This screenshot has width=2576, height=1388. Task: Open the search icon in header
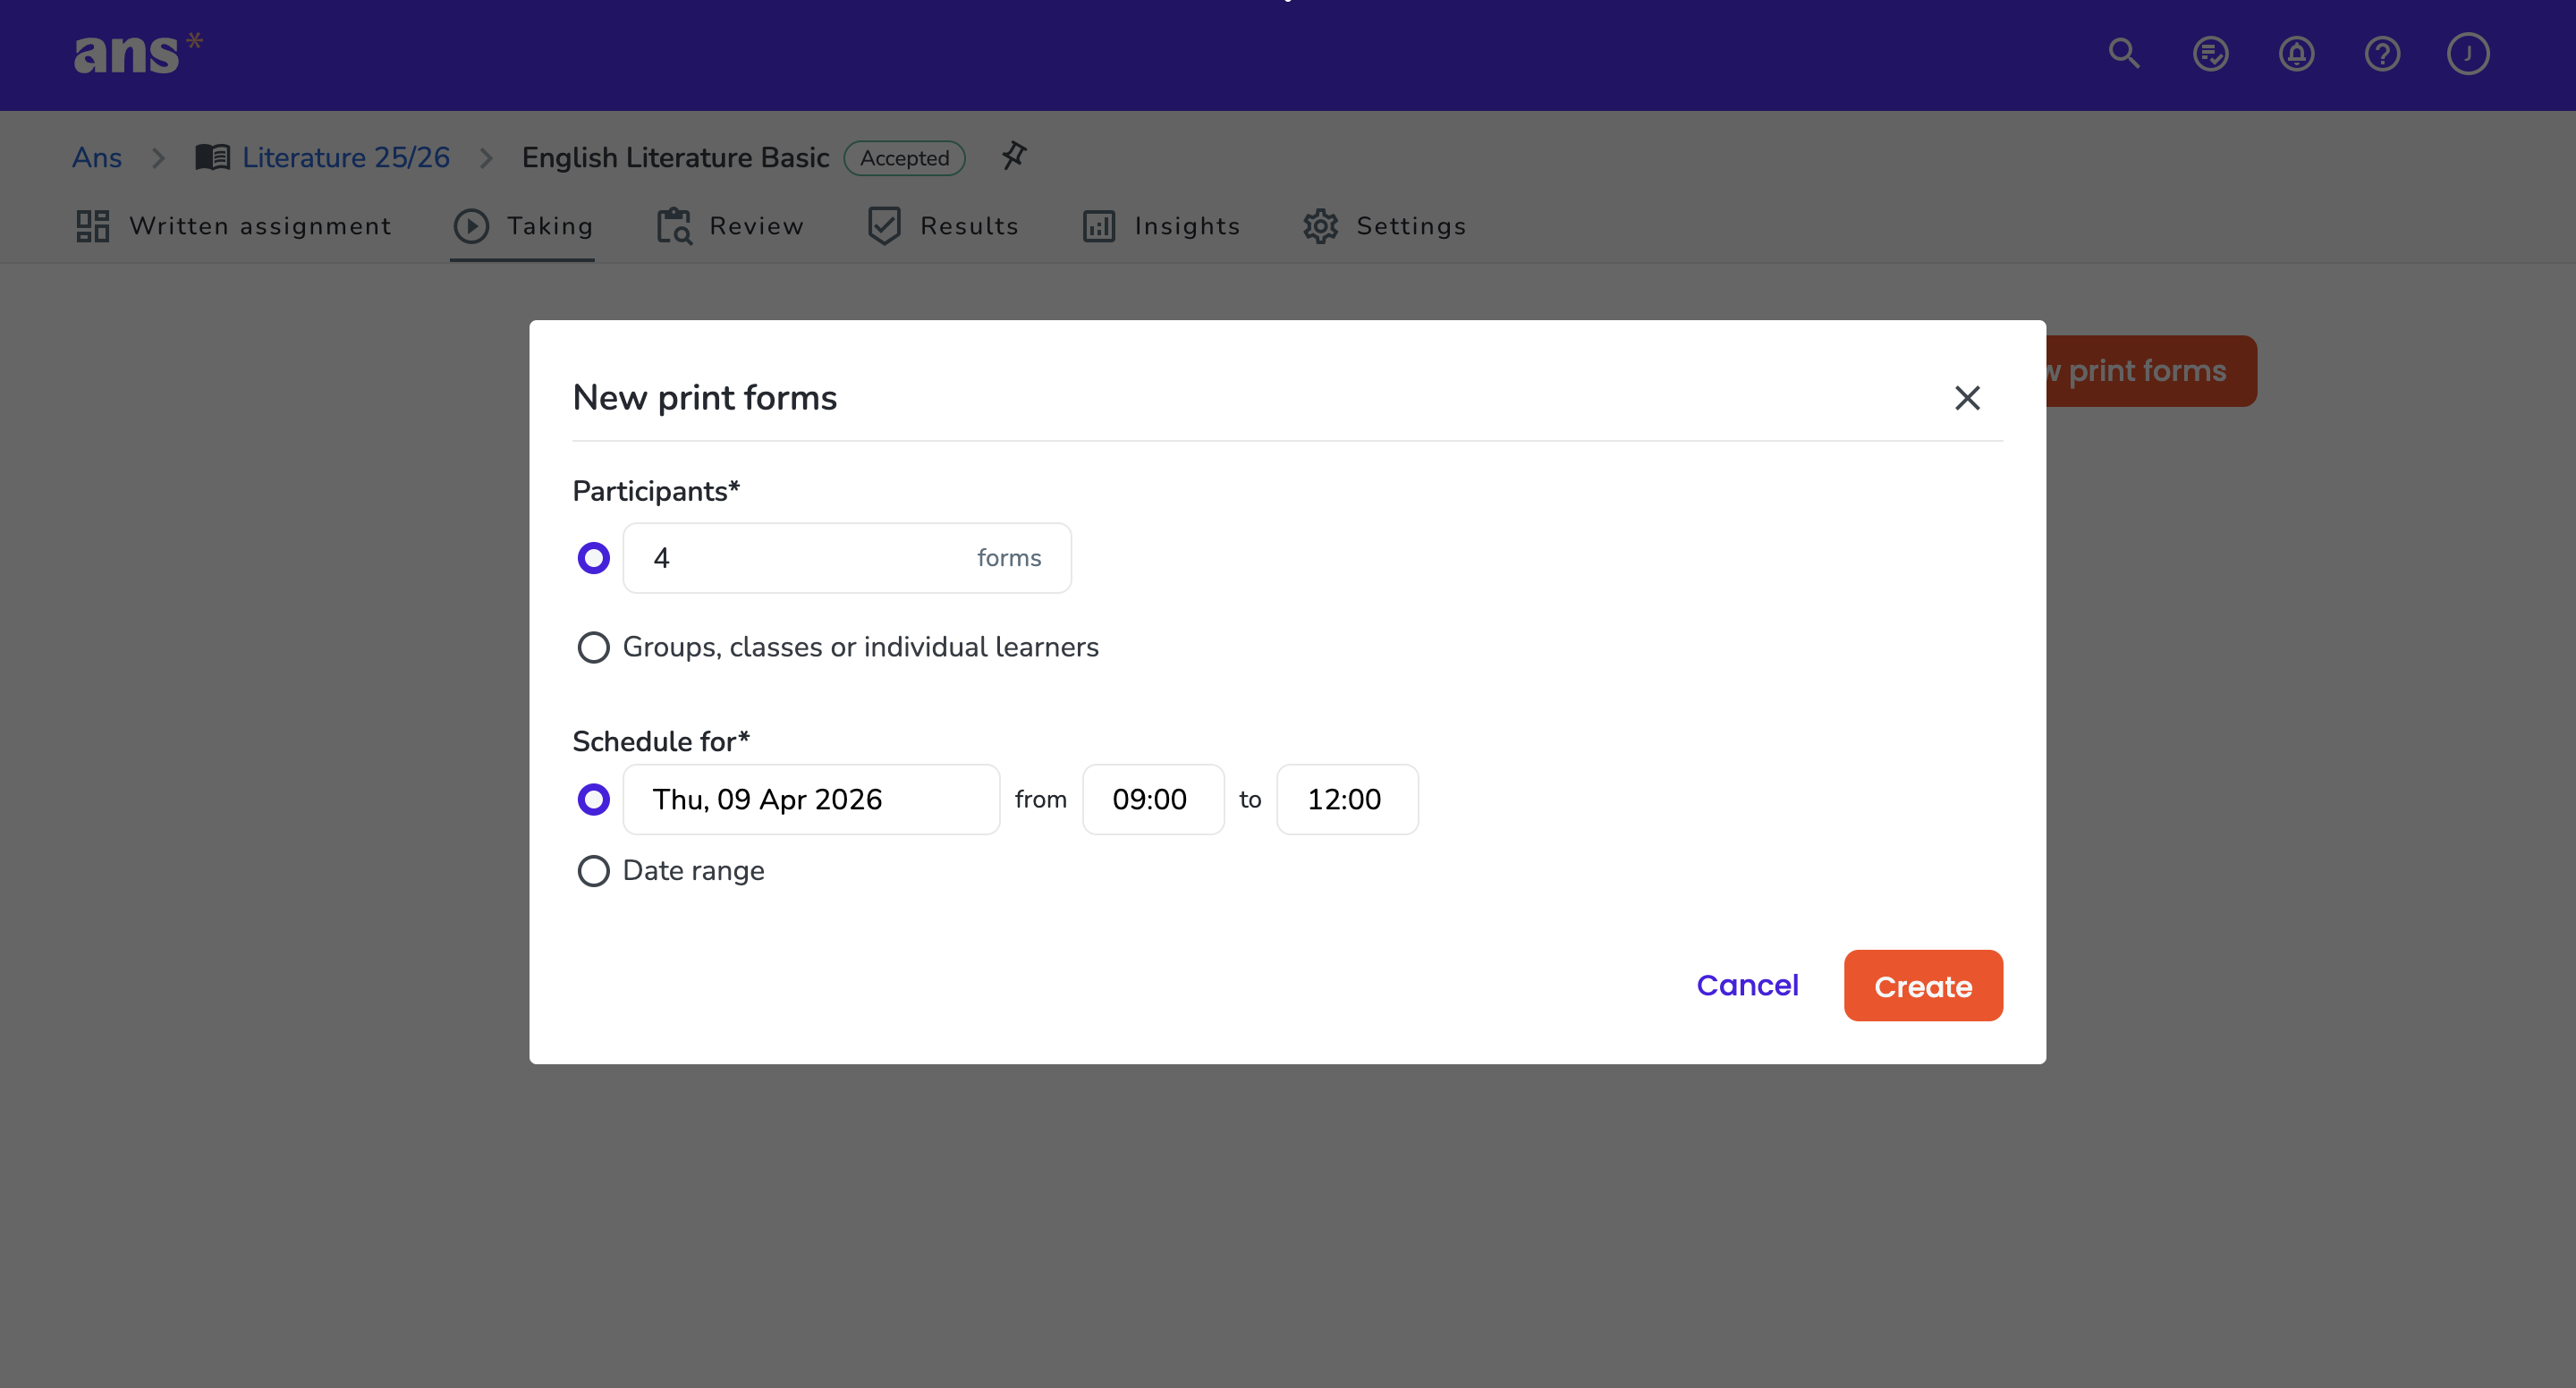pos(2124,53)
